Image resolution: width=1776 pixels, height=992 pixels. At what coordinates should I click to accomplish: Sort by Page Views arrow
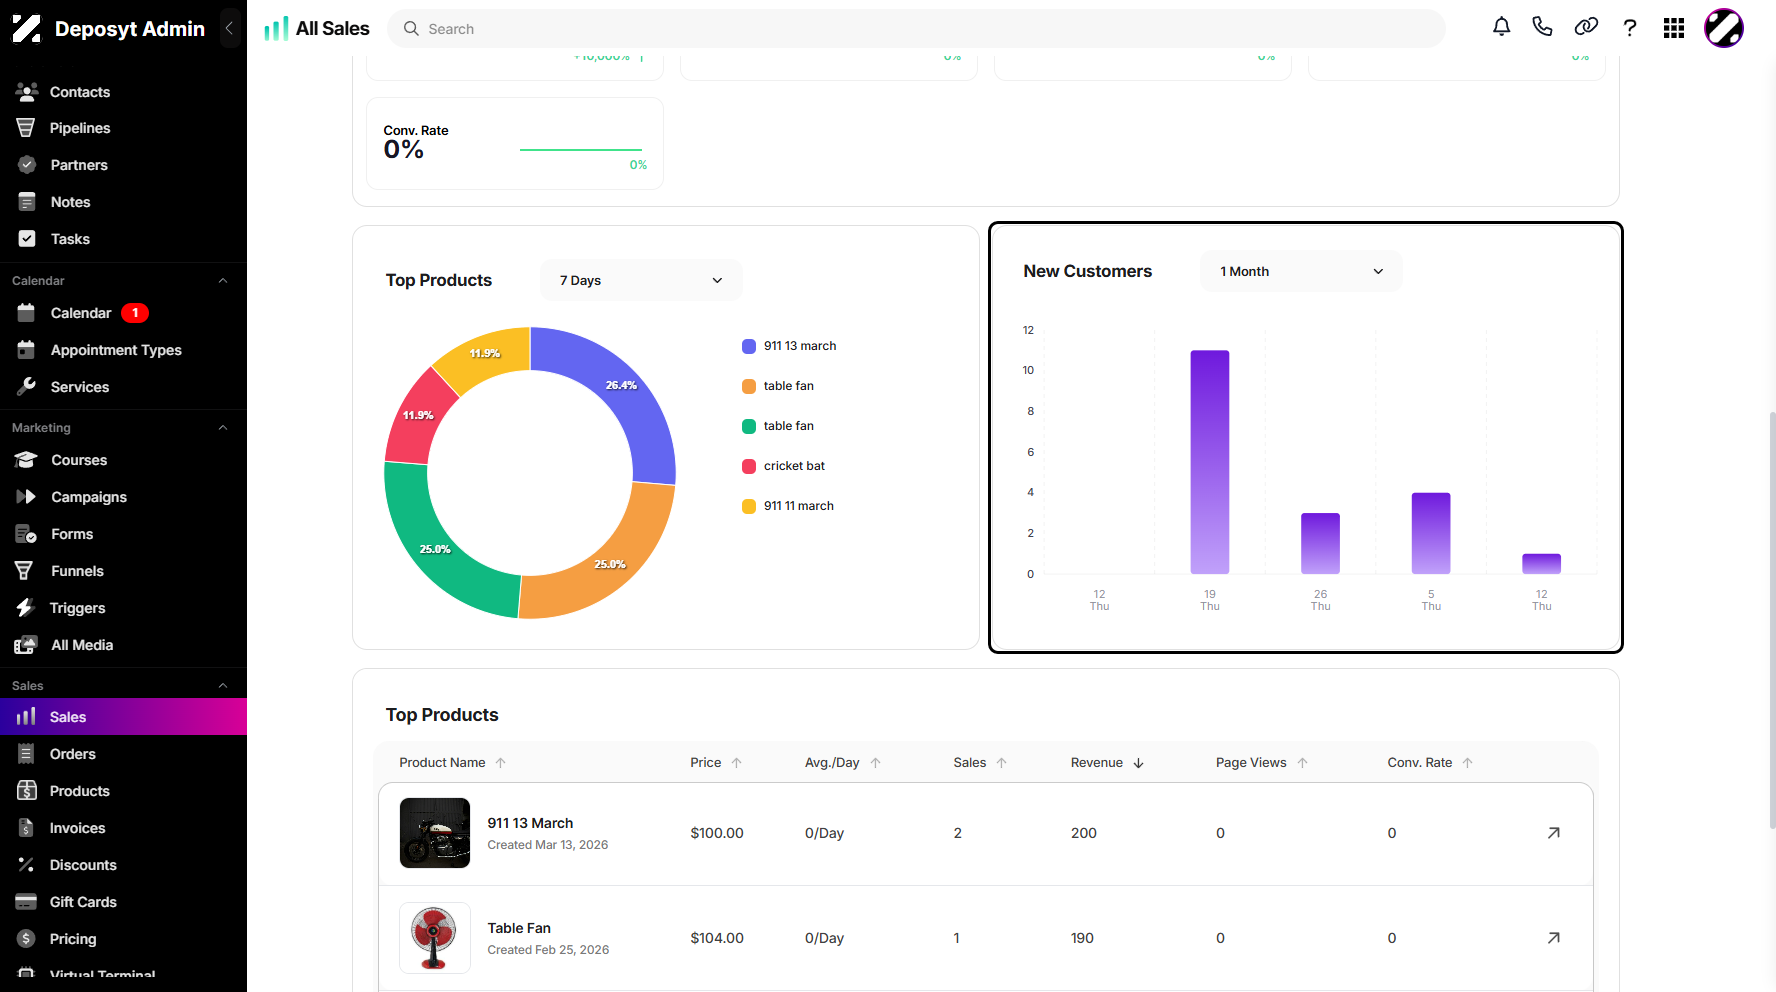click(x=1303, y=763)
